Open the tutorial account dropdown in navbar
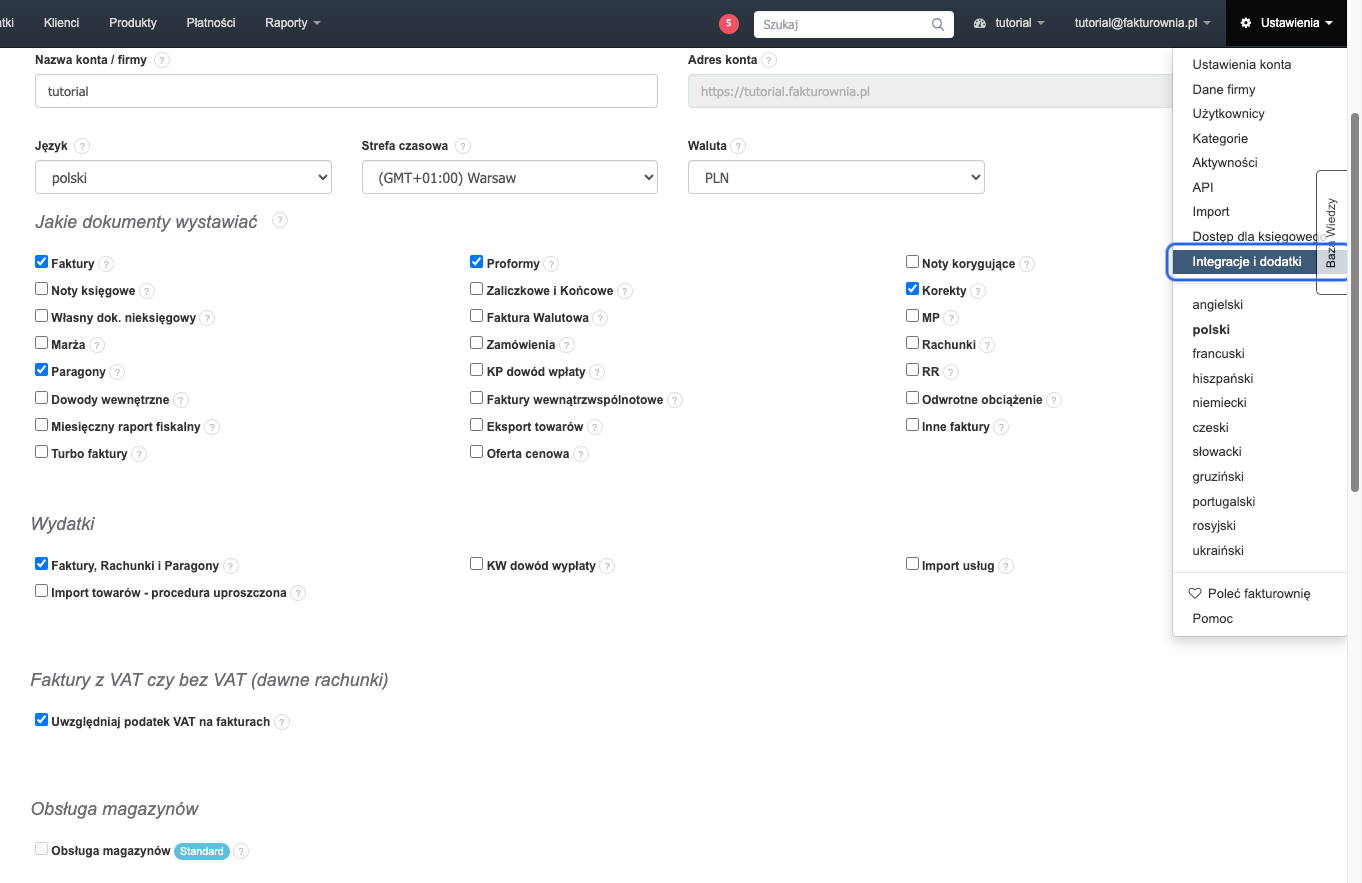This screenshot has height=883, width=1362. [x=1009, y=23]
